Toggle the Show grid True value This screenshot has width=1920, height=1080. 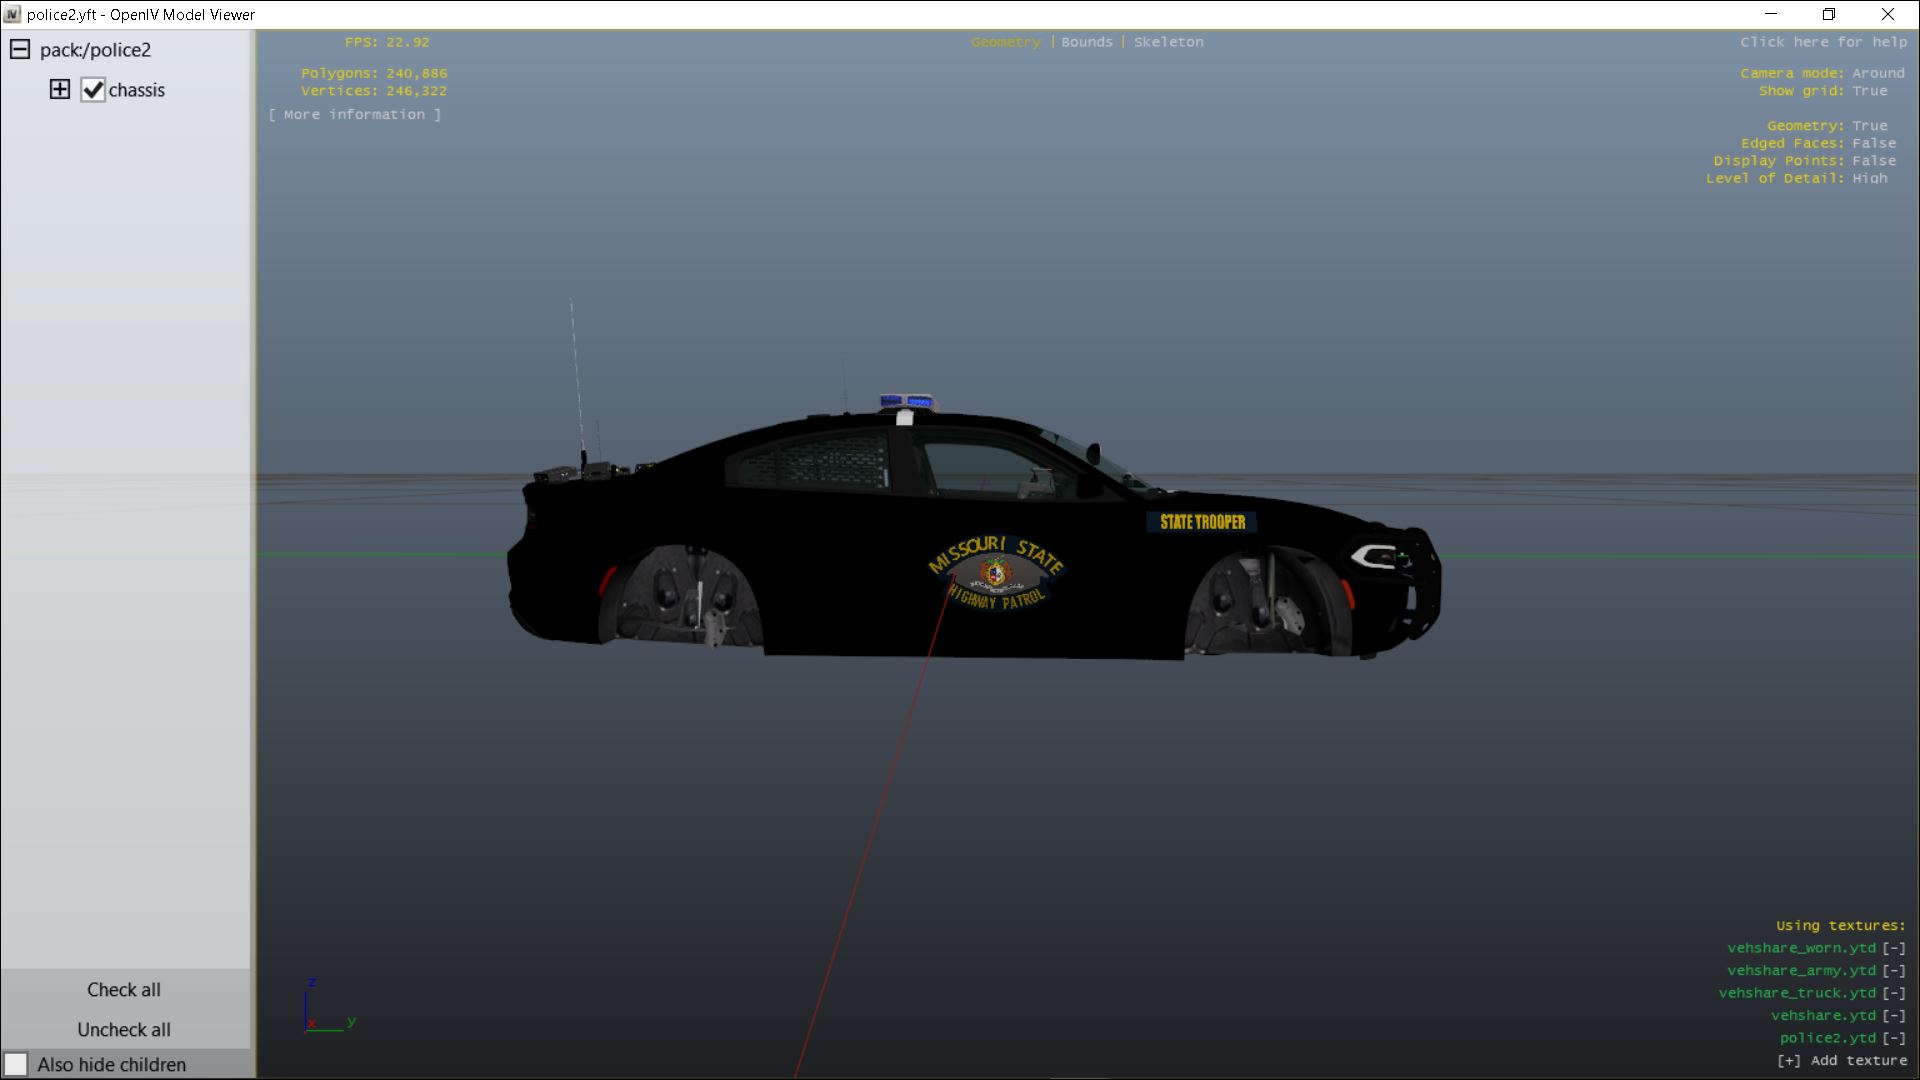coord(1869,91)
